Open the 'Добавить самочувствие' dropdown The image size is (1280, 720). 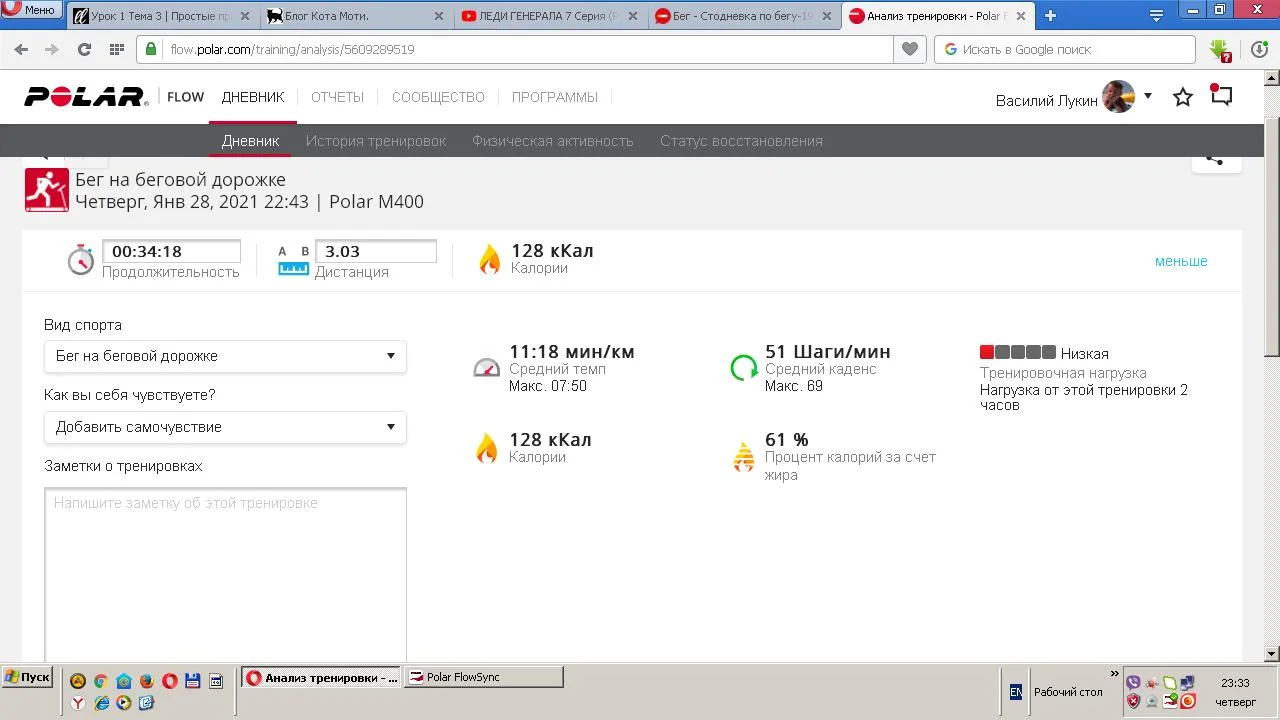click(x=225, y=427)
